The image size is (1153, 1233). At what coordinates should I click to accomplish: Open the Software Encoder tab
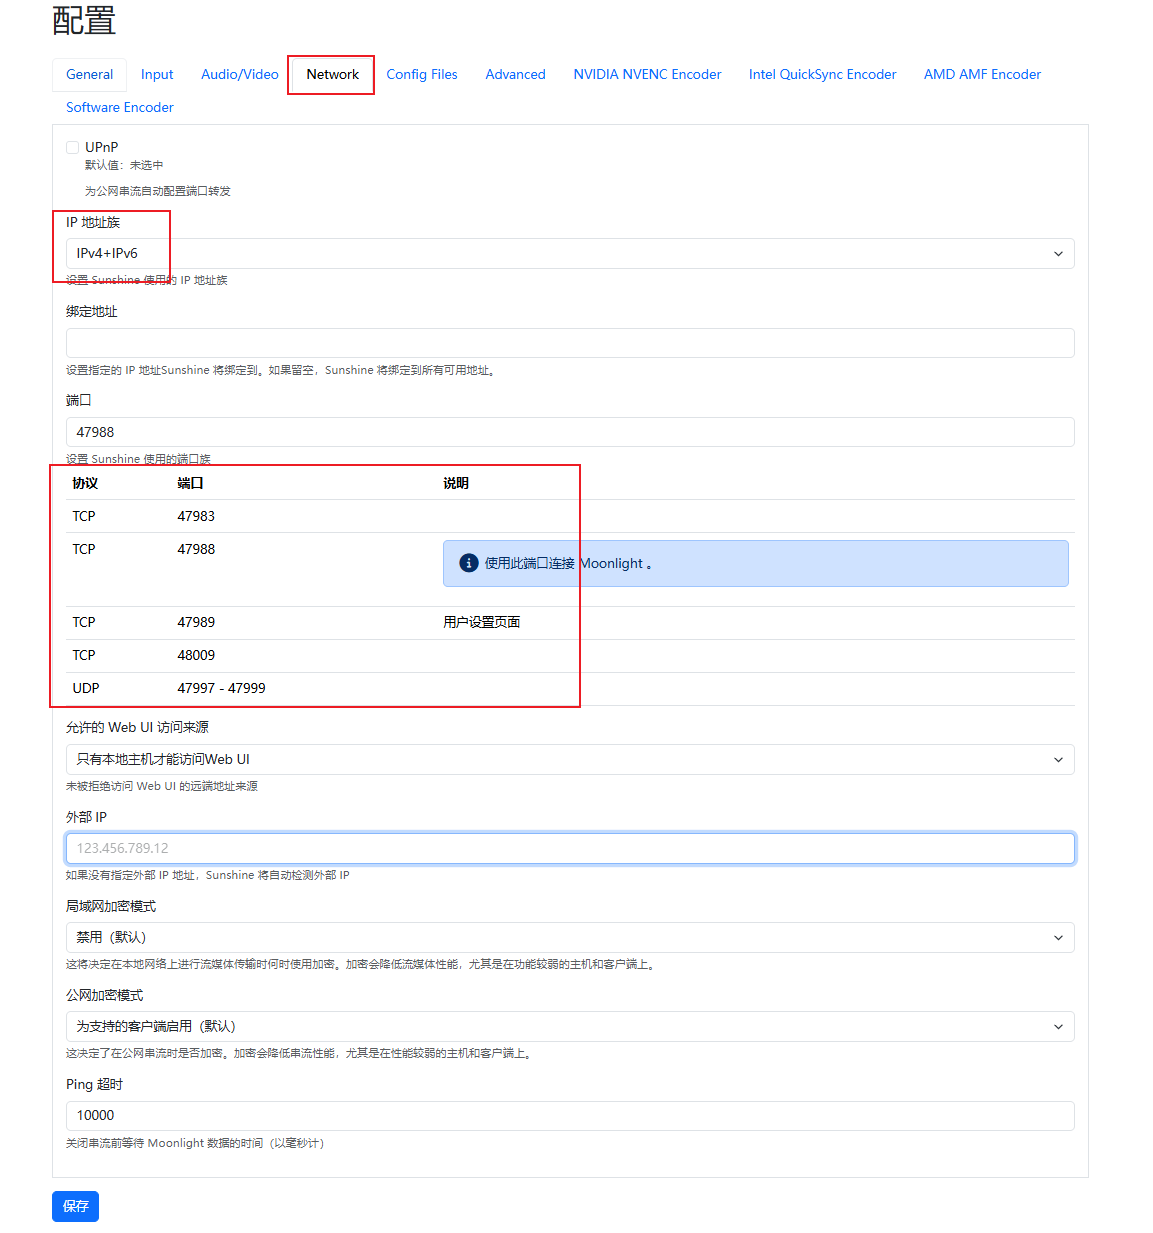tap(120, 108)
